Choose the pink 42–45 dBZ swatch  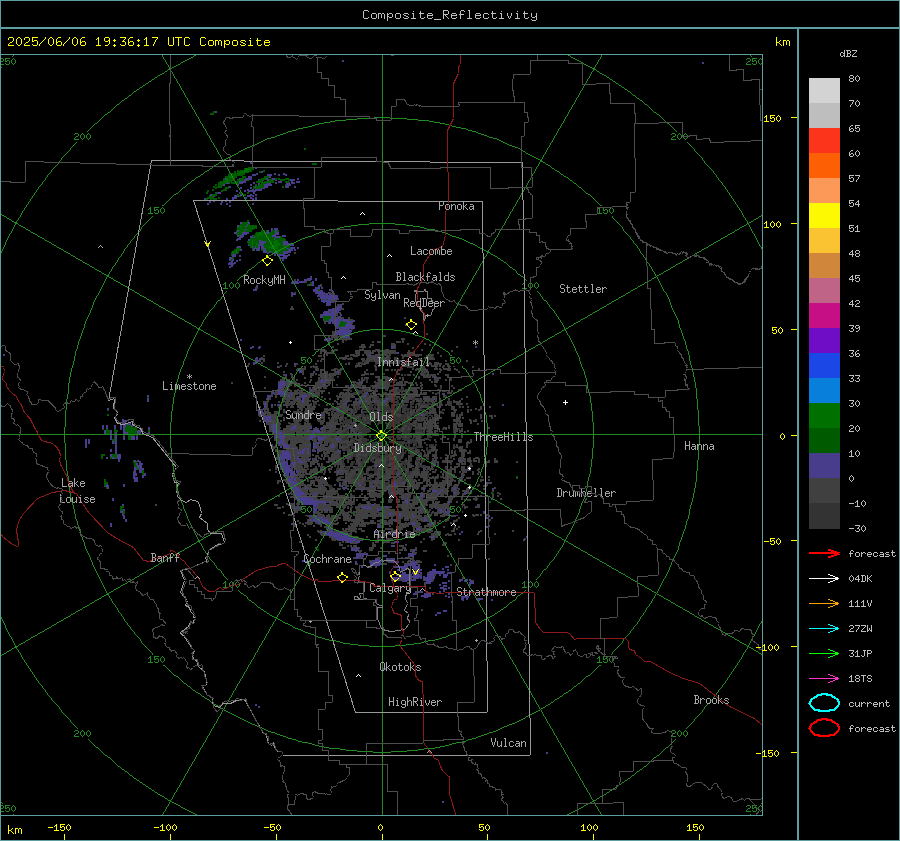click(824, 290)
